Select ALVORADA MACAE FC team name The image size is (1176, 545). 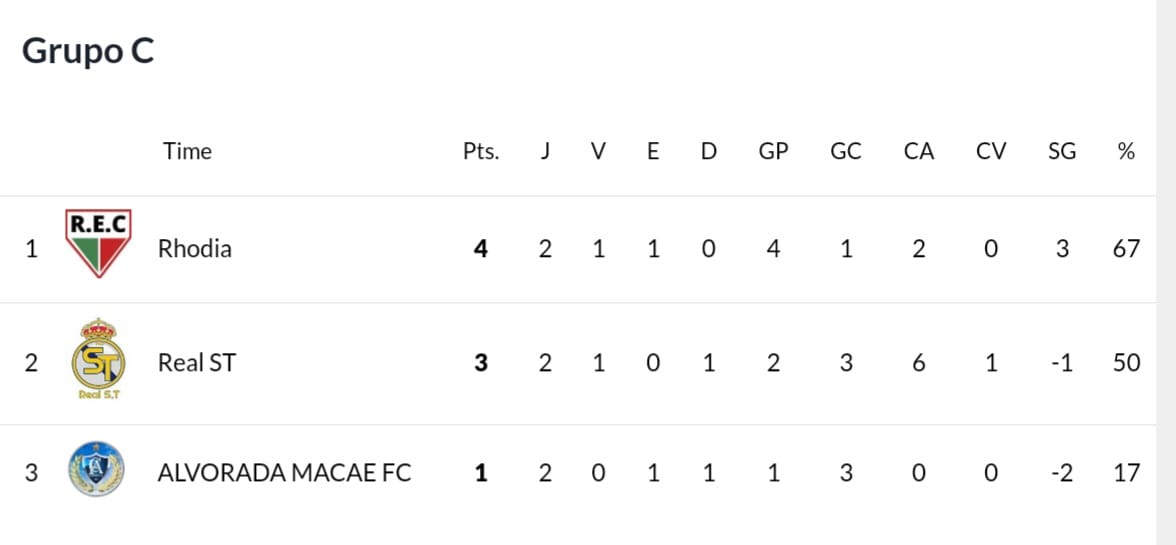(284, 472)
